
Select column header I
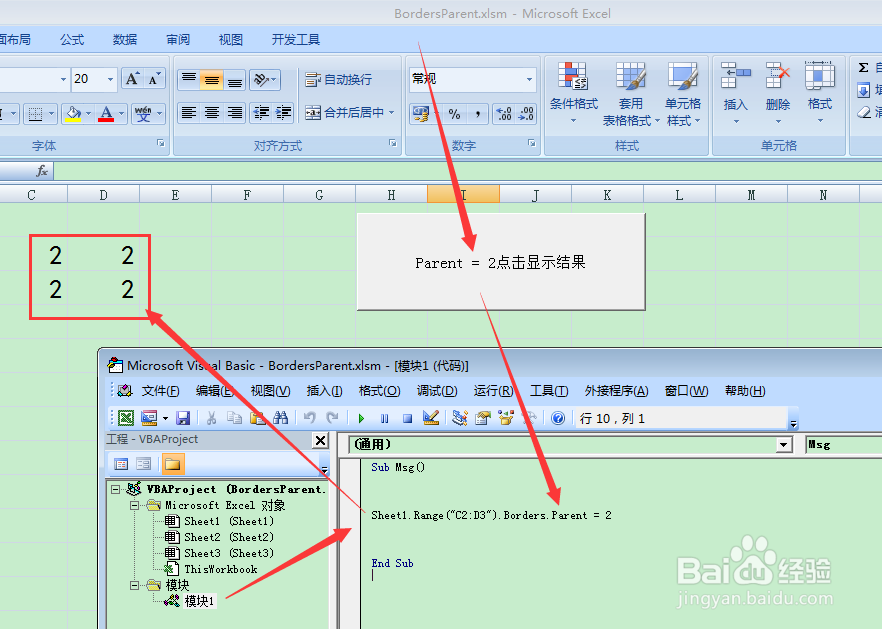pos(464,195)
